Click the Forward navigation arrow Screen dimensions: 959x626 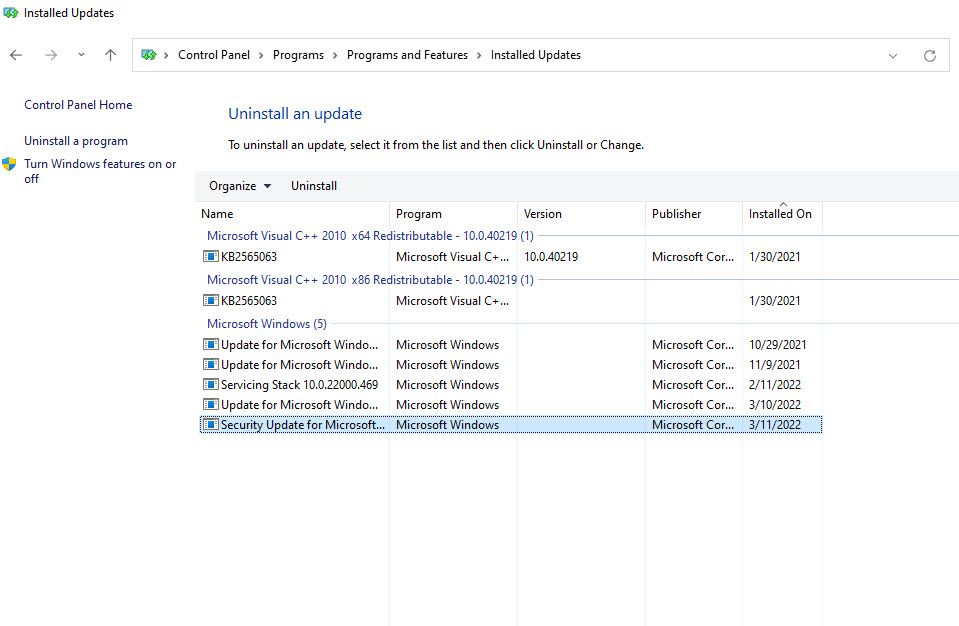pos(50,55)
